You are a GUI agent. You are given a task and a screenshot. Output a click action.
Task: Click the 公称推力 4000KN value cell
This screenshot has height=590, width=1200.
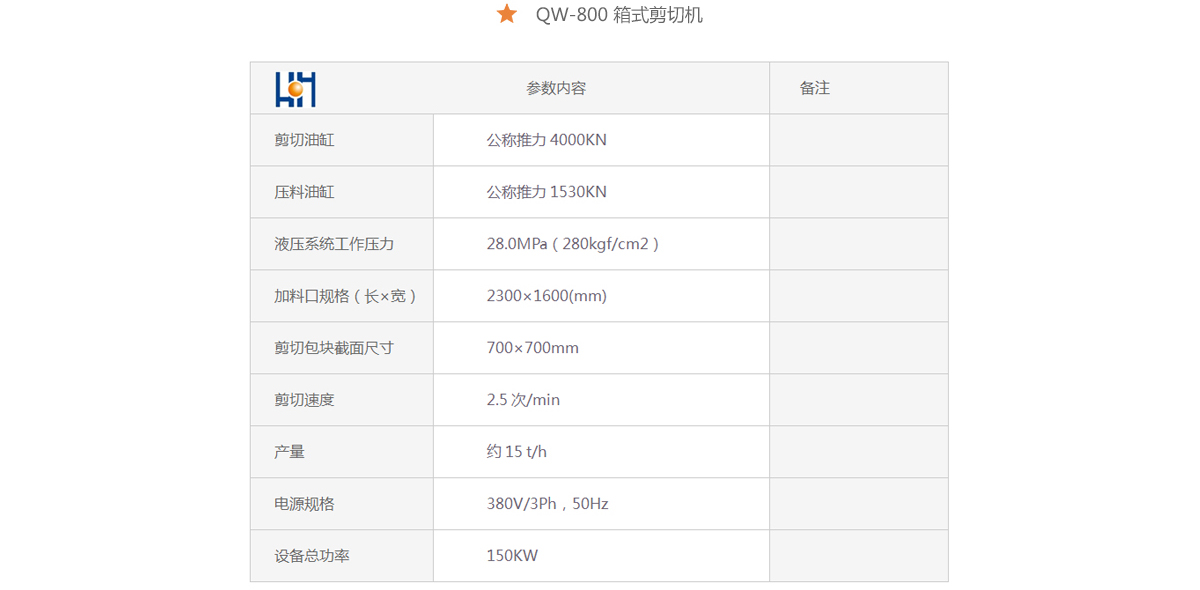point(546,140)
